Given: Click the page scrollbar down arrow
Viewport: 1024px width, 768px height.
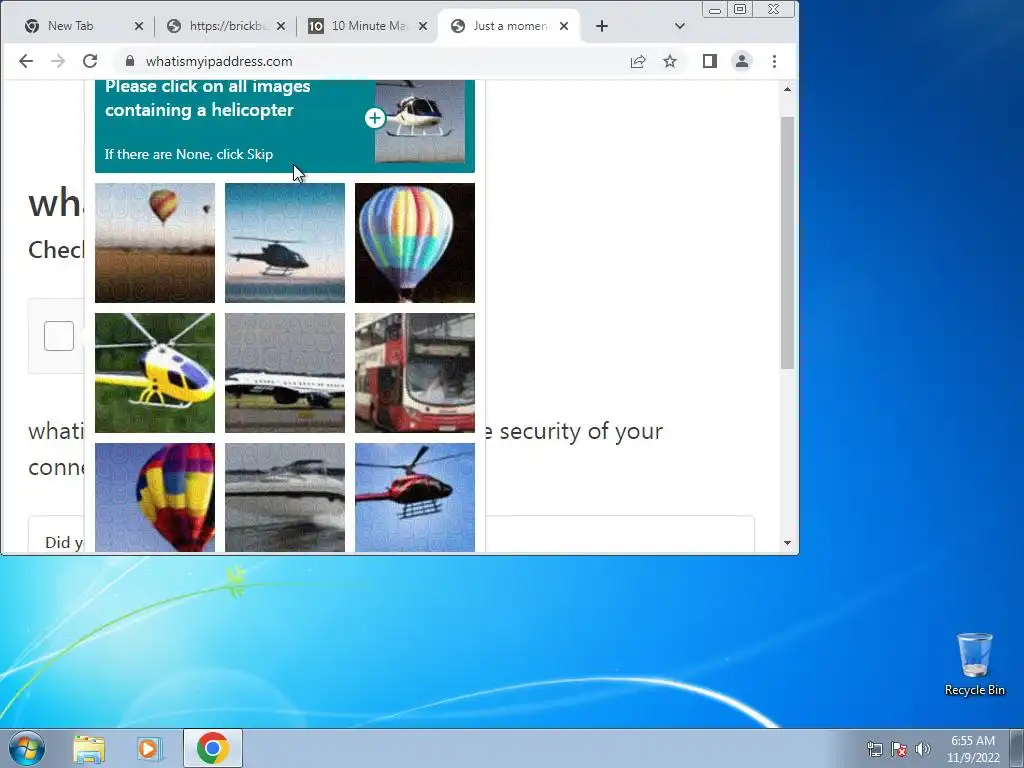Looking at the screenshot, I should (x=788, y=543).
